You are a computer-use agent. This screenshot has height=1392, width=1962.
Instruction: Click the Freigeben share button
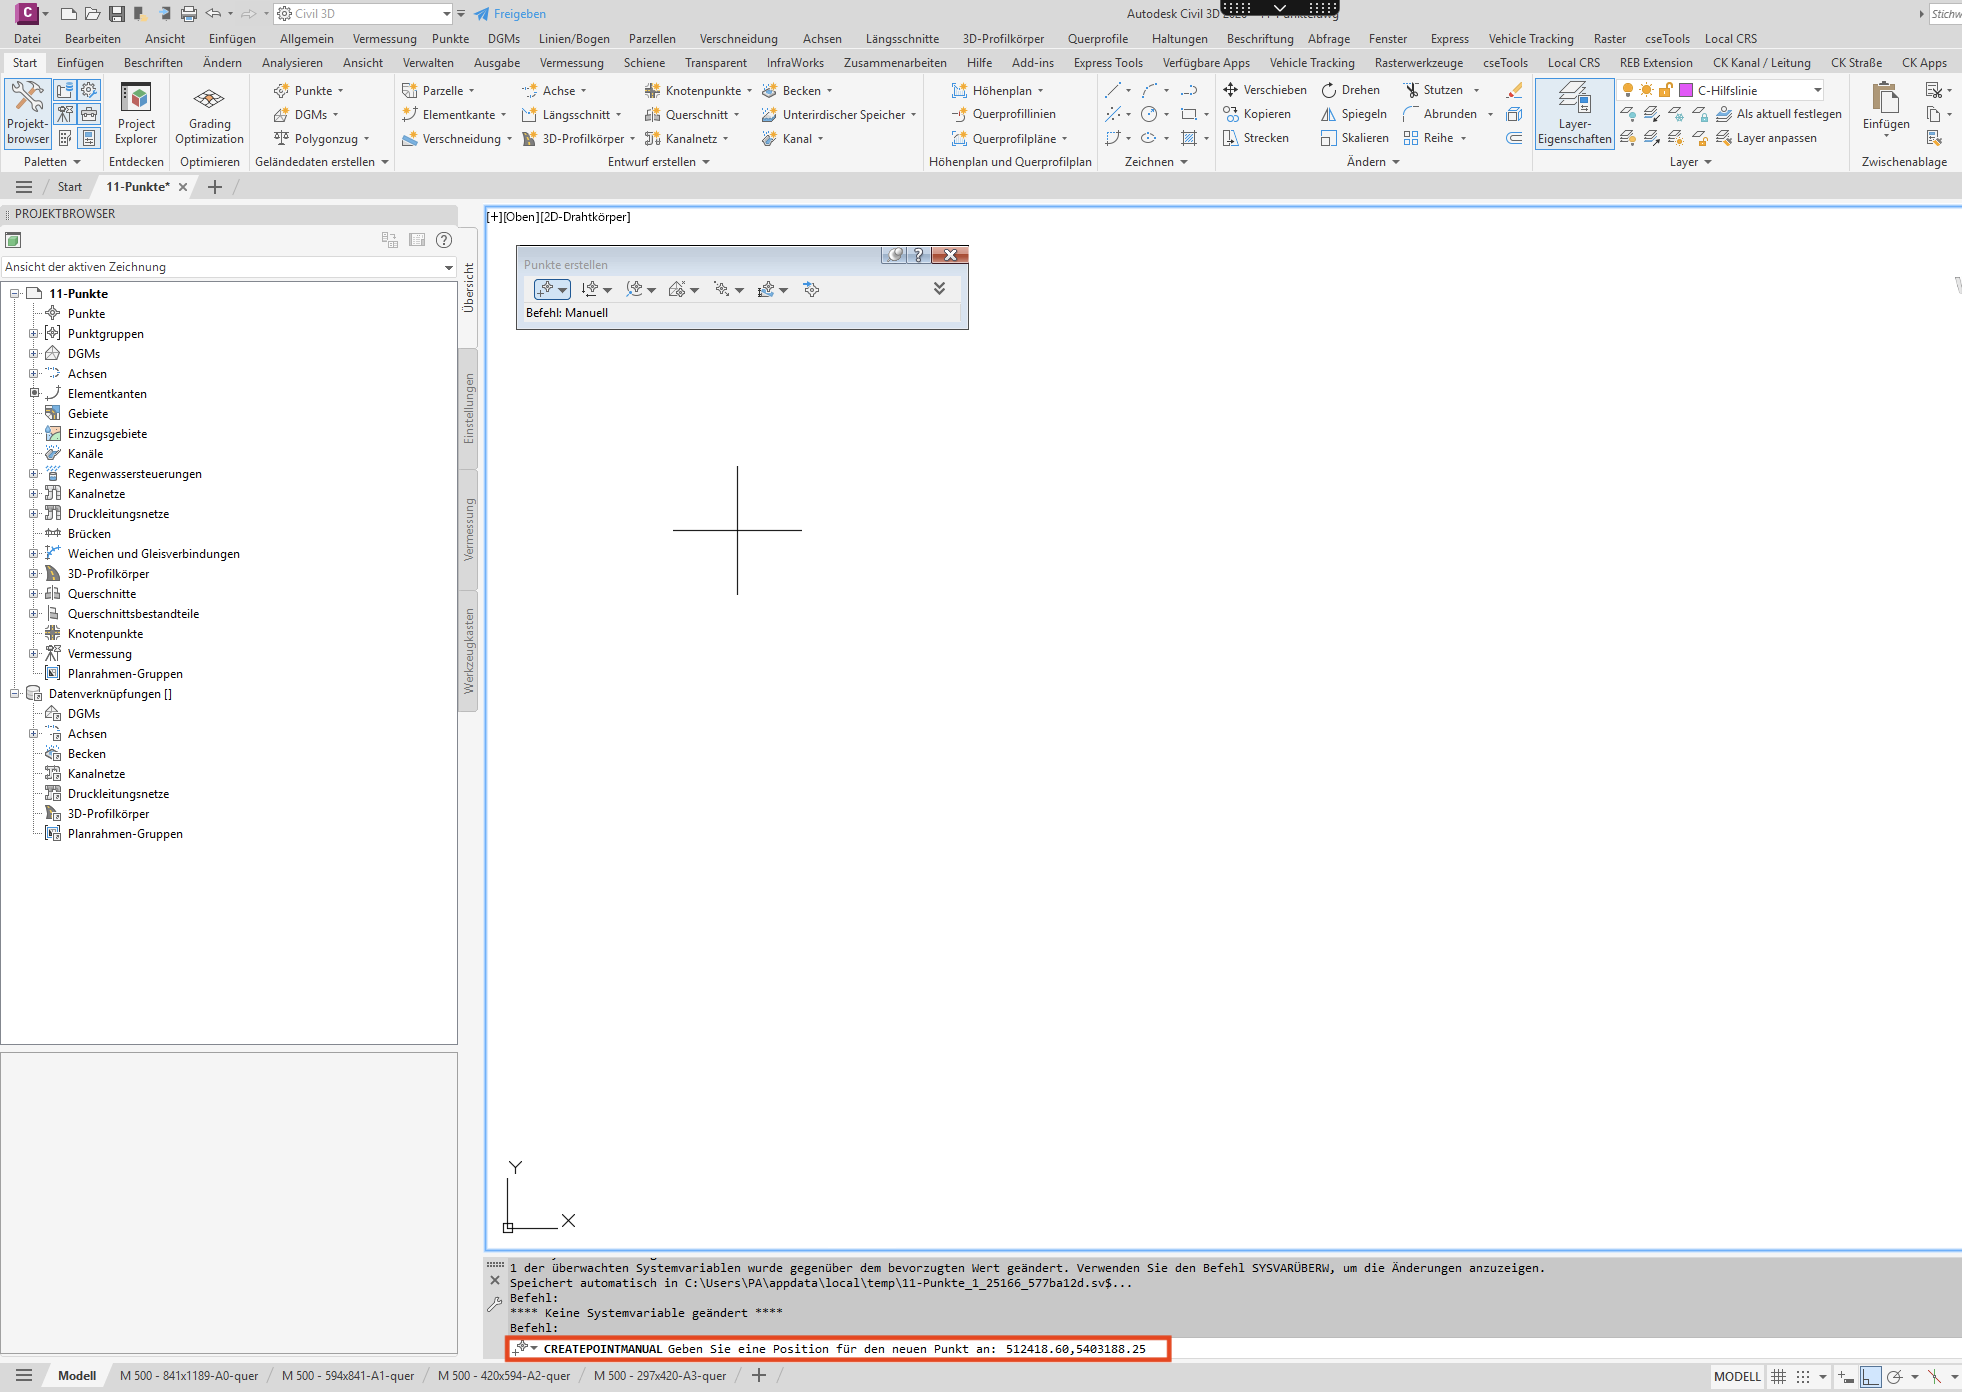point(510,14)
